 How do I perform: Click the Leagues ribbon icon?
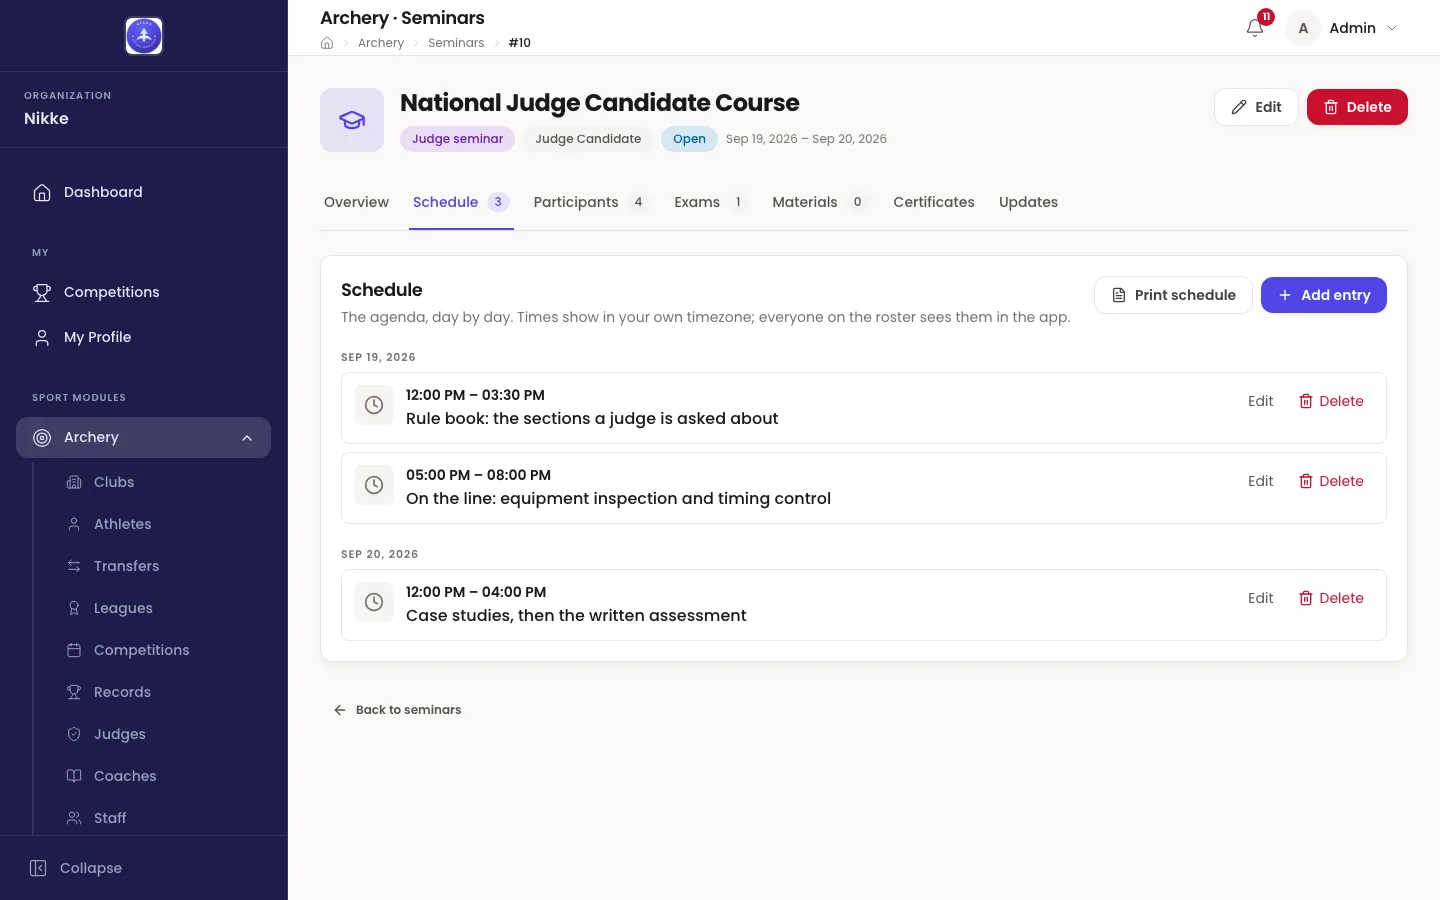pos(74,608)
